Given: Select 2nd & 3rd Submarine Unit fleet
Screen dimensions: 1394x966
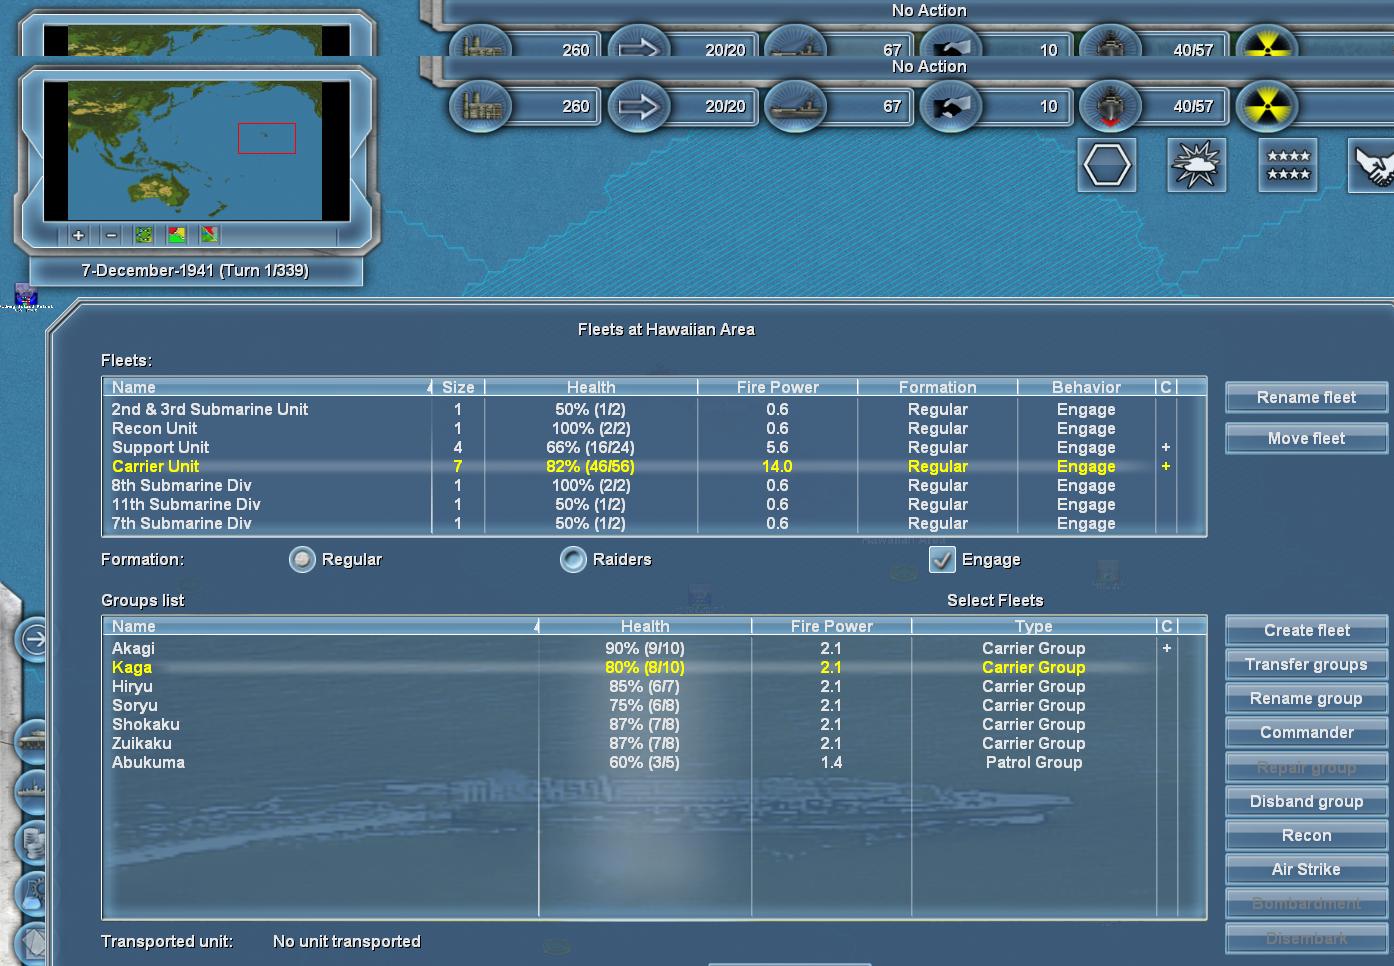Looking at the screenshot, I should click(x=654, y=409).
